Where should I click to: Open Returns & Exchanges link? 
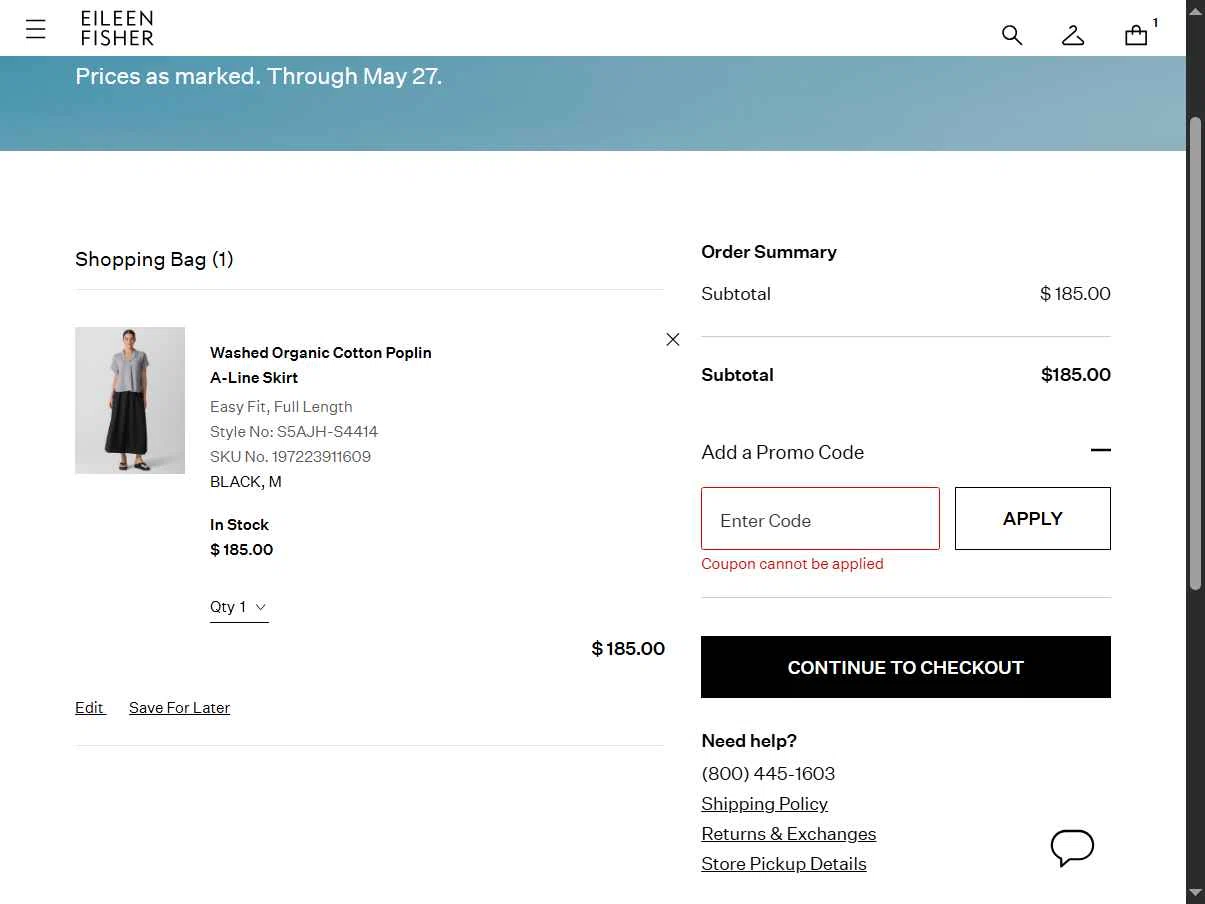click(789, 834)
